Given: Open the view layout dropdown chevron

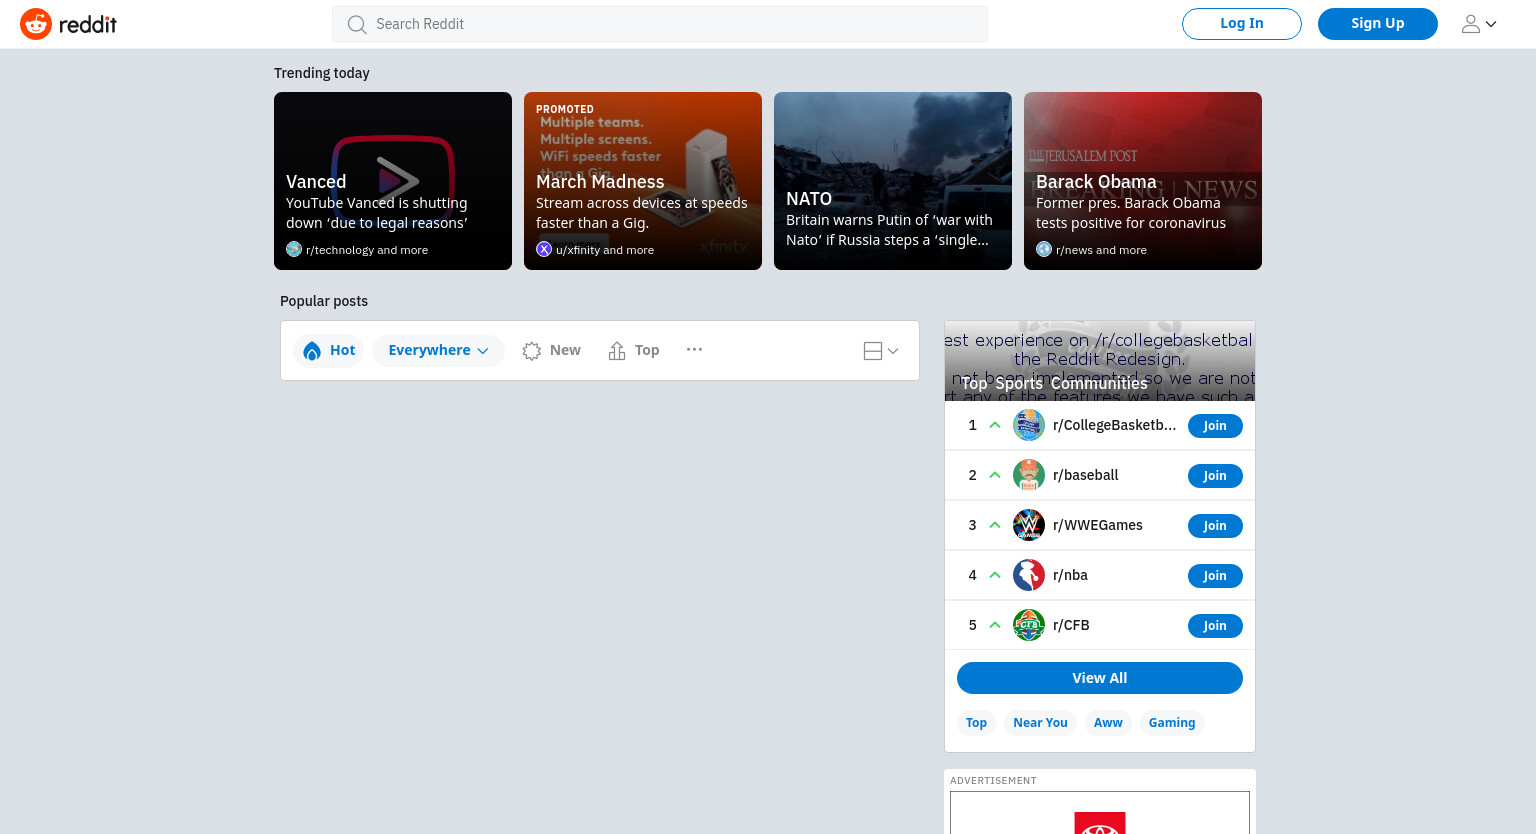Looking at the screenshot, I should (x=893, y=351).
